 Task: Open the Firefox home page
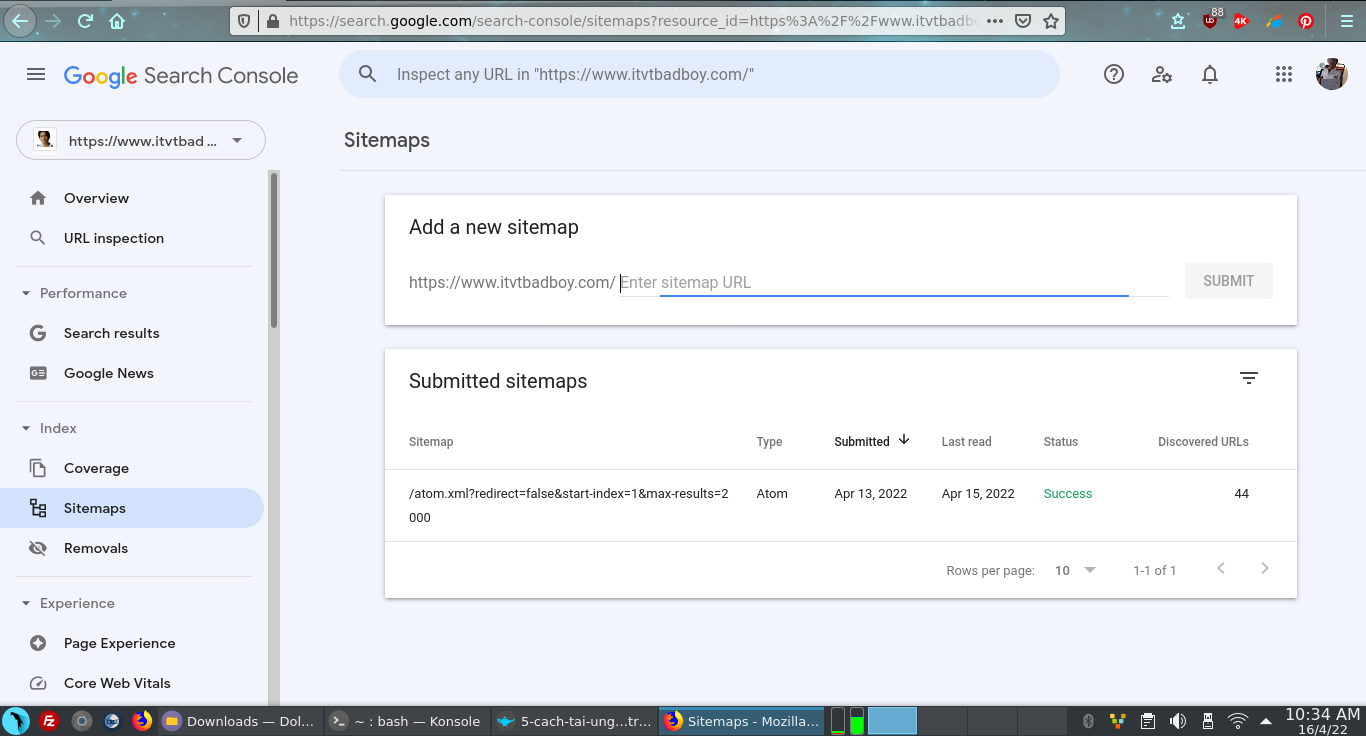(117, 20)
